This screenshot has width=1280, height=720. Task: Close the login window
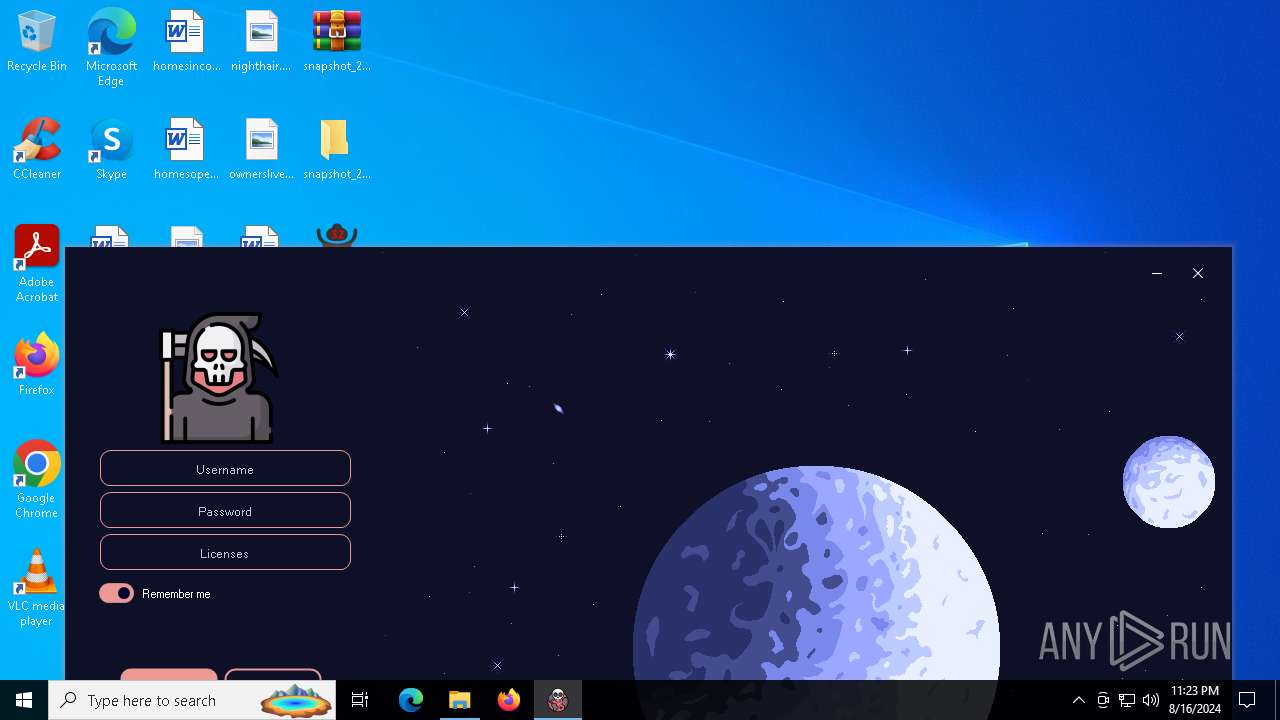[x=1198, y=273]
